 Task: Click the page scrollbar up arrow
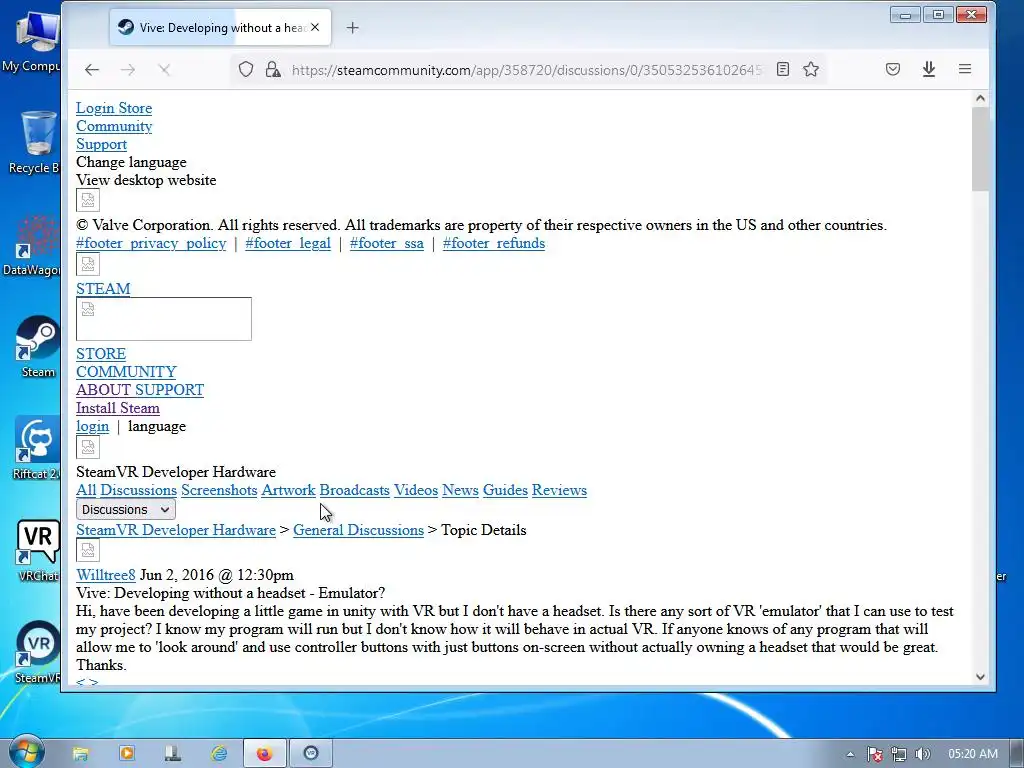pyautogui.click(x=980, y=98)
